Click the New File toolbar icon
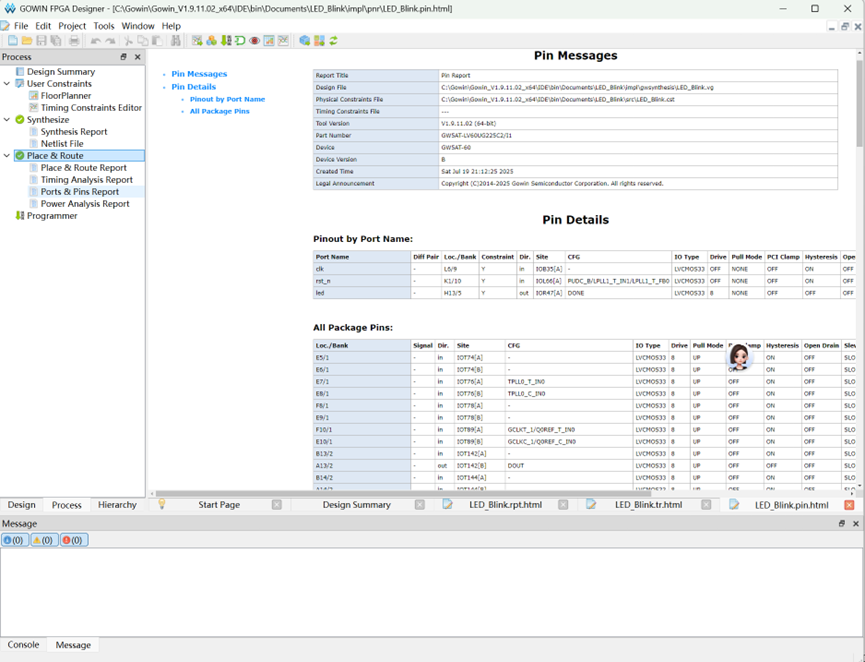This screenshot has width=865, height=662. 12,41
